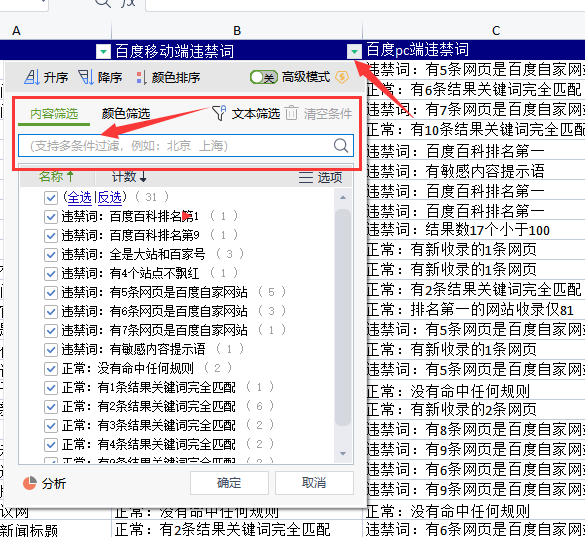Select cell 正常：有新收录的2条网页

click(x=474, y=410)
